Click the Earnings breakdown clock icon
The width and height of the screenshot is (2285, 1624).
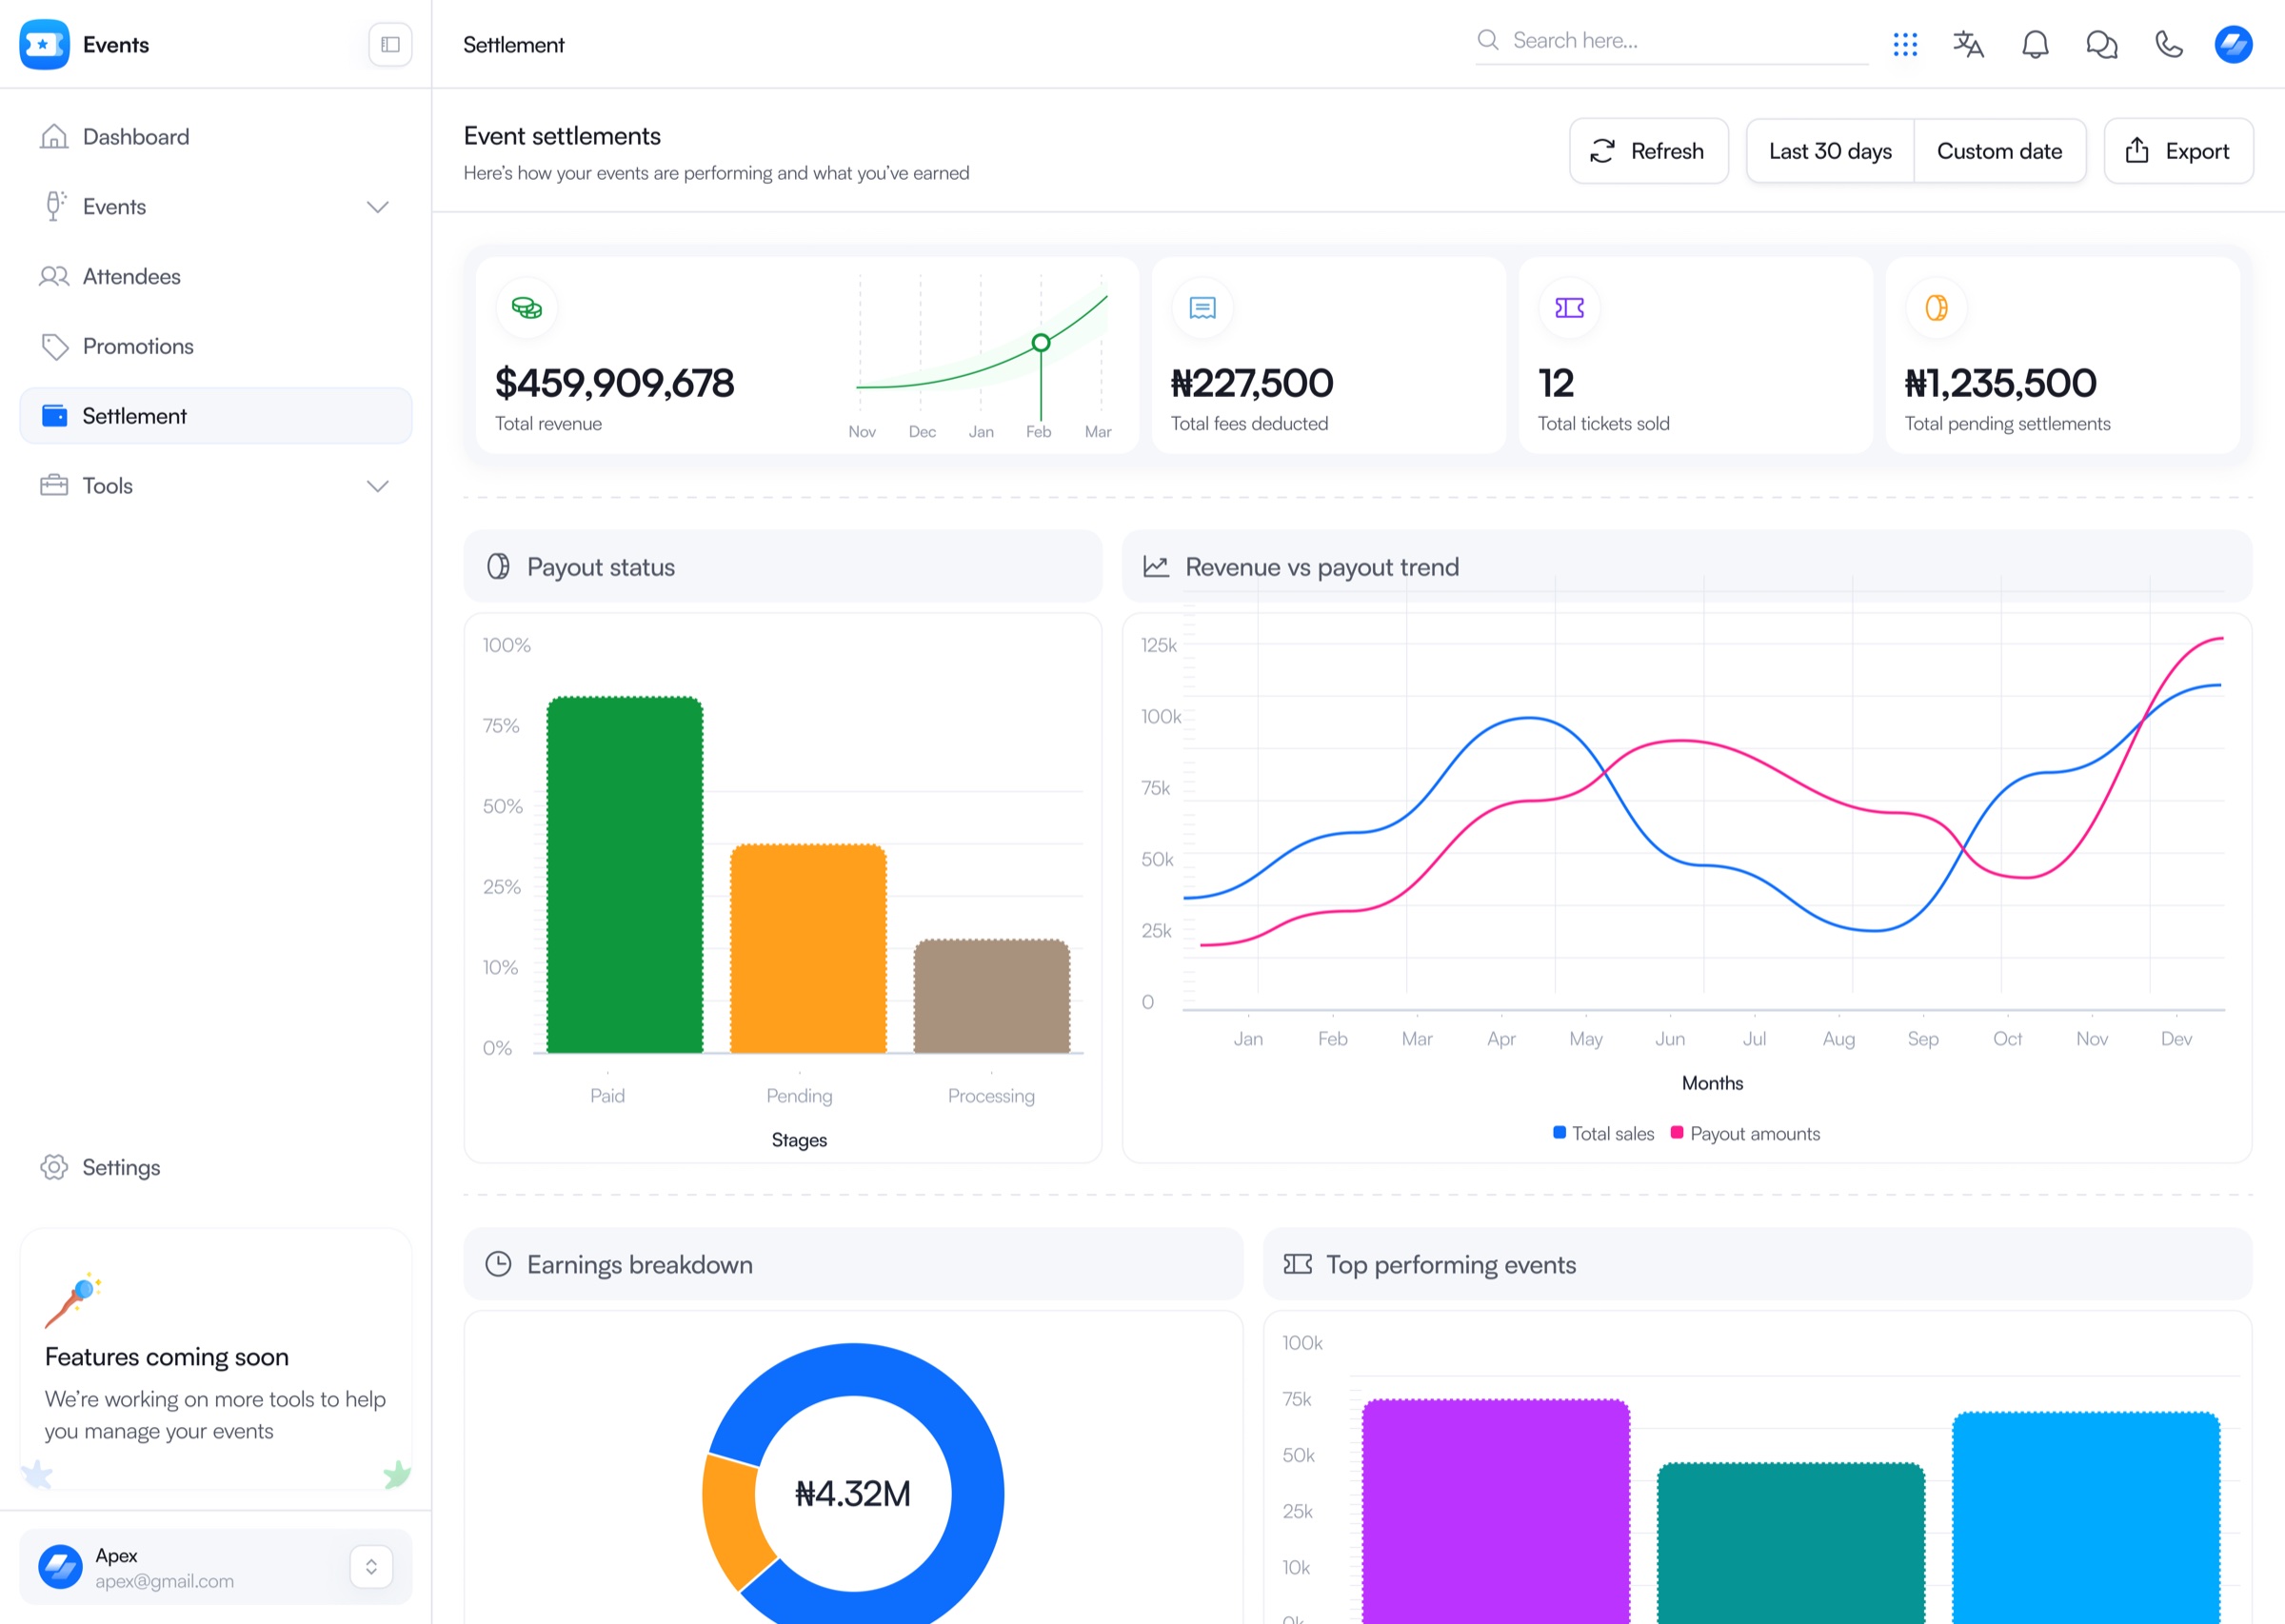pyautogui.click(x=498, y=1264)
